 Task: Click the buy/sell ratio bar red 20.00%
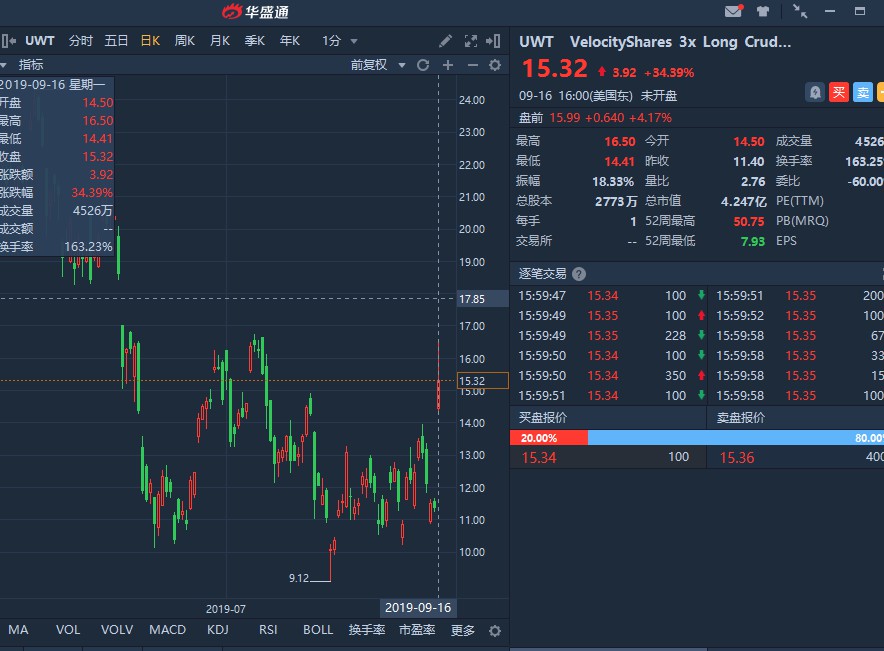pos(549,438)
